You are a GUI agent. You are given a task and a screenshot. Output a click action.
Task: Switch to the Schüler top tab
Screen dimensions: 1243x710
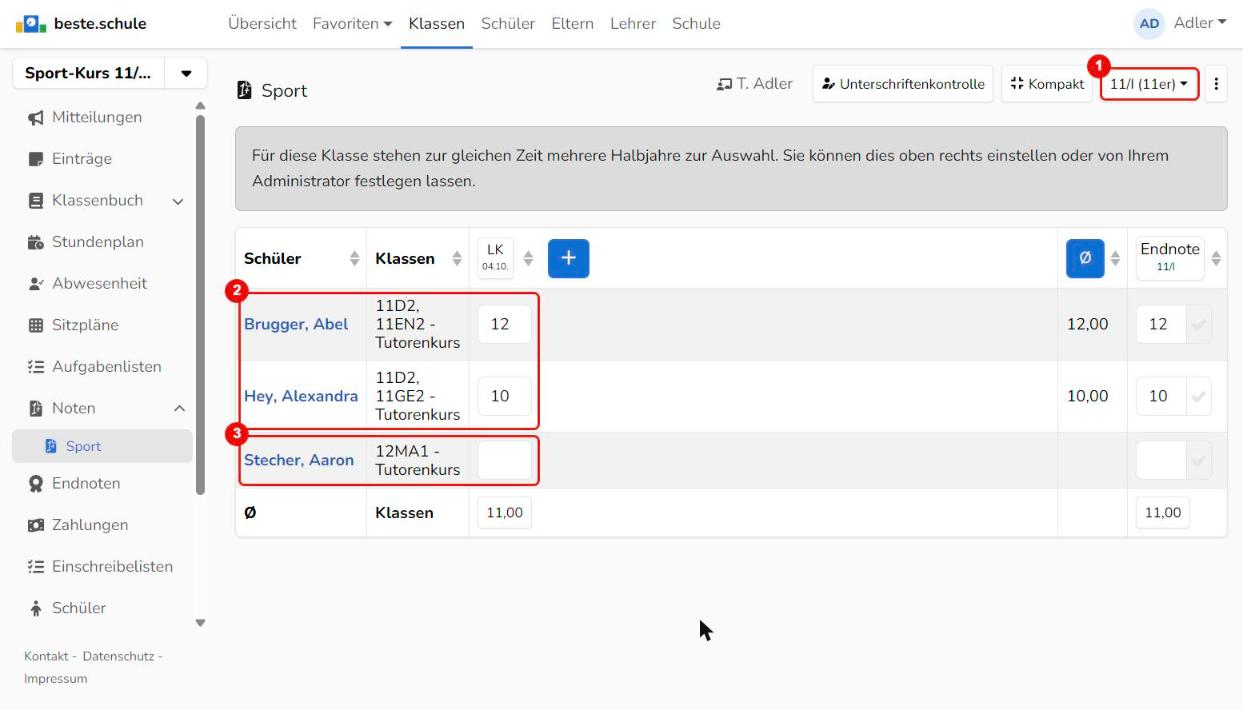coord(508,23)
